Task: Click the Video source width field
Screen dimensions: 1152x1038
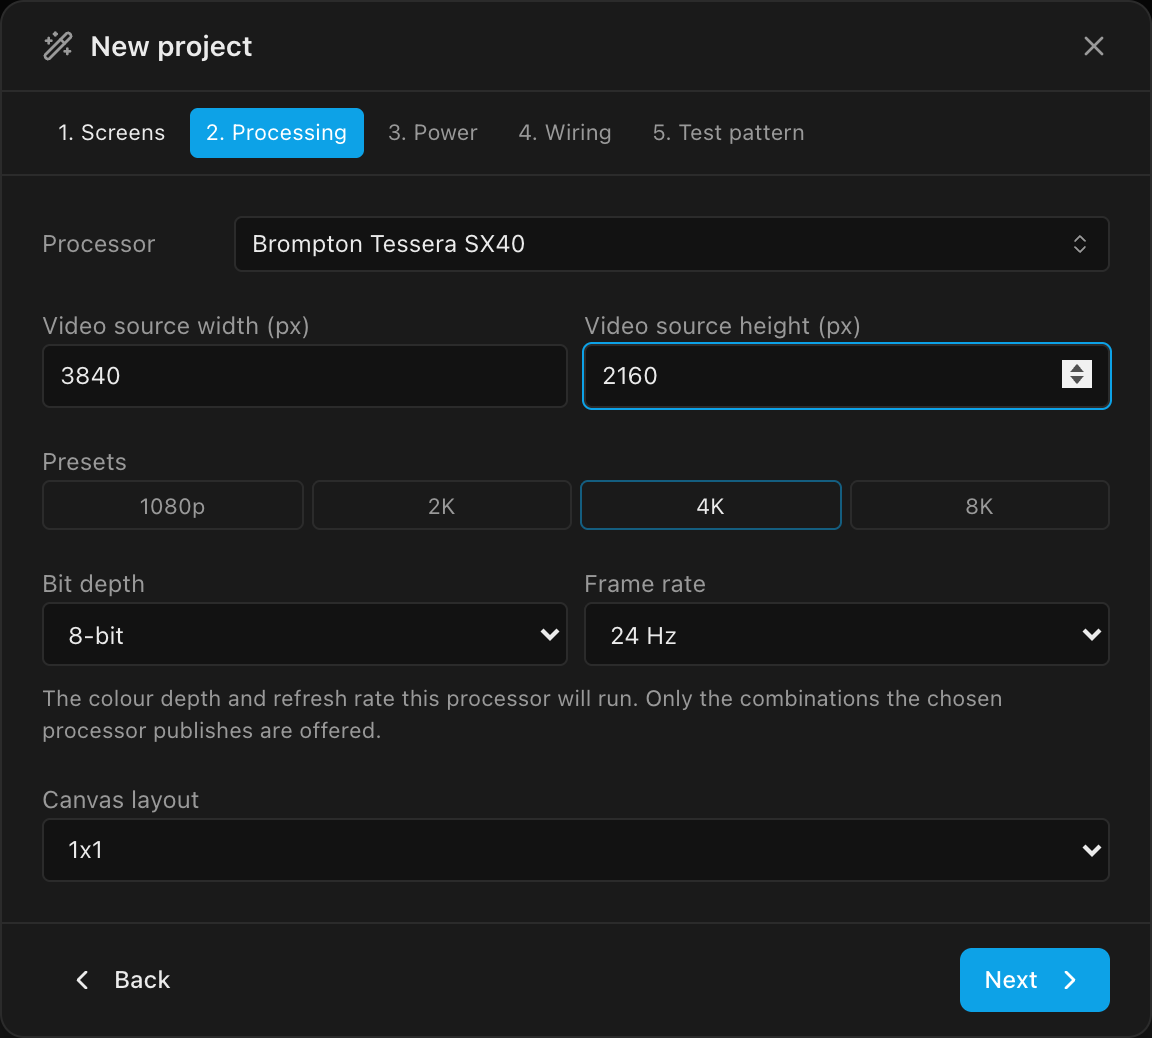Action: coord(305,376)
